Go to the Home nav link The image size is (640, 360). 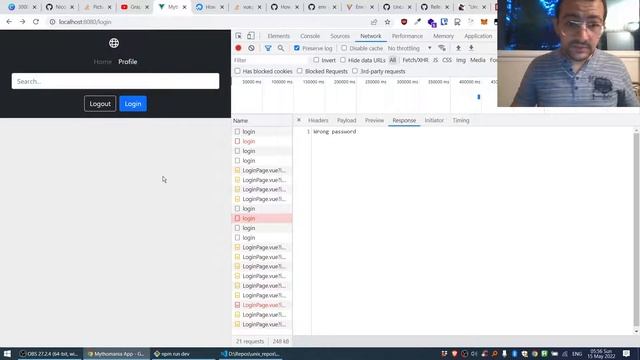tap(102, 62)
